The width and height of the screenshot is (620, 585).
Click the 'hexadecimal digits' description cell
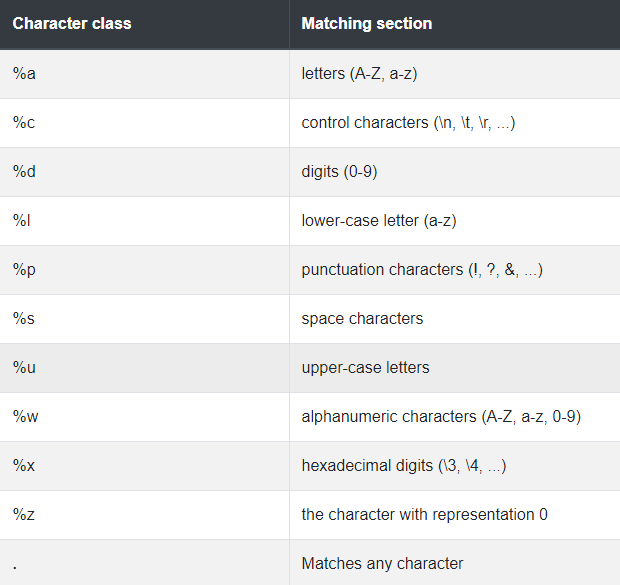click(x=401, y=465)
